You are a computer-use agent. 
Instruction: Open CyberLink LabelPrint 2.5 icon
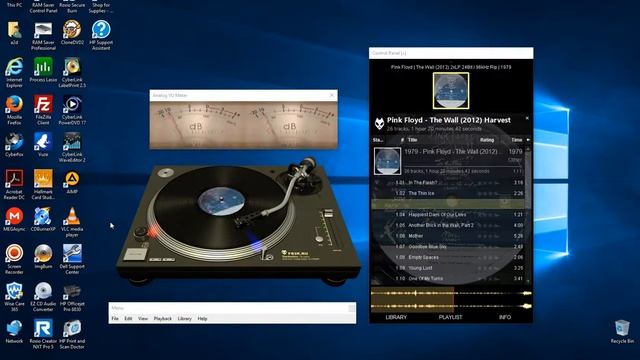click(x=72, y=73)
